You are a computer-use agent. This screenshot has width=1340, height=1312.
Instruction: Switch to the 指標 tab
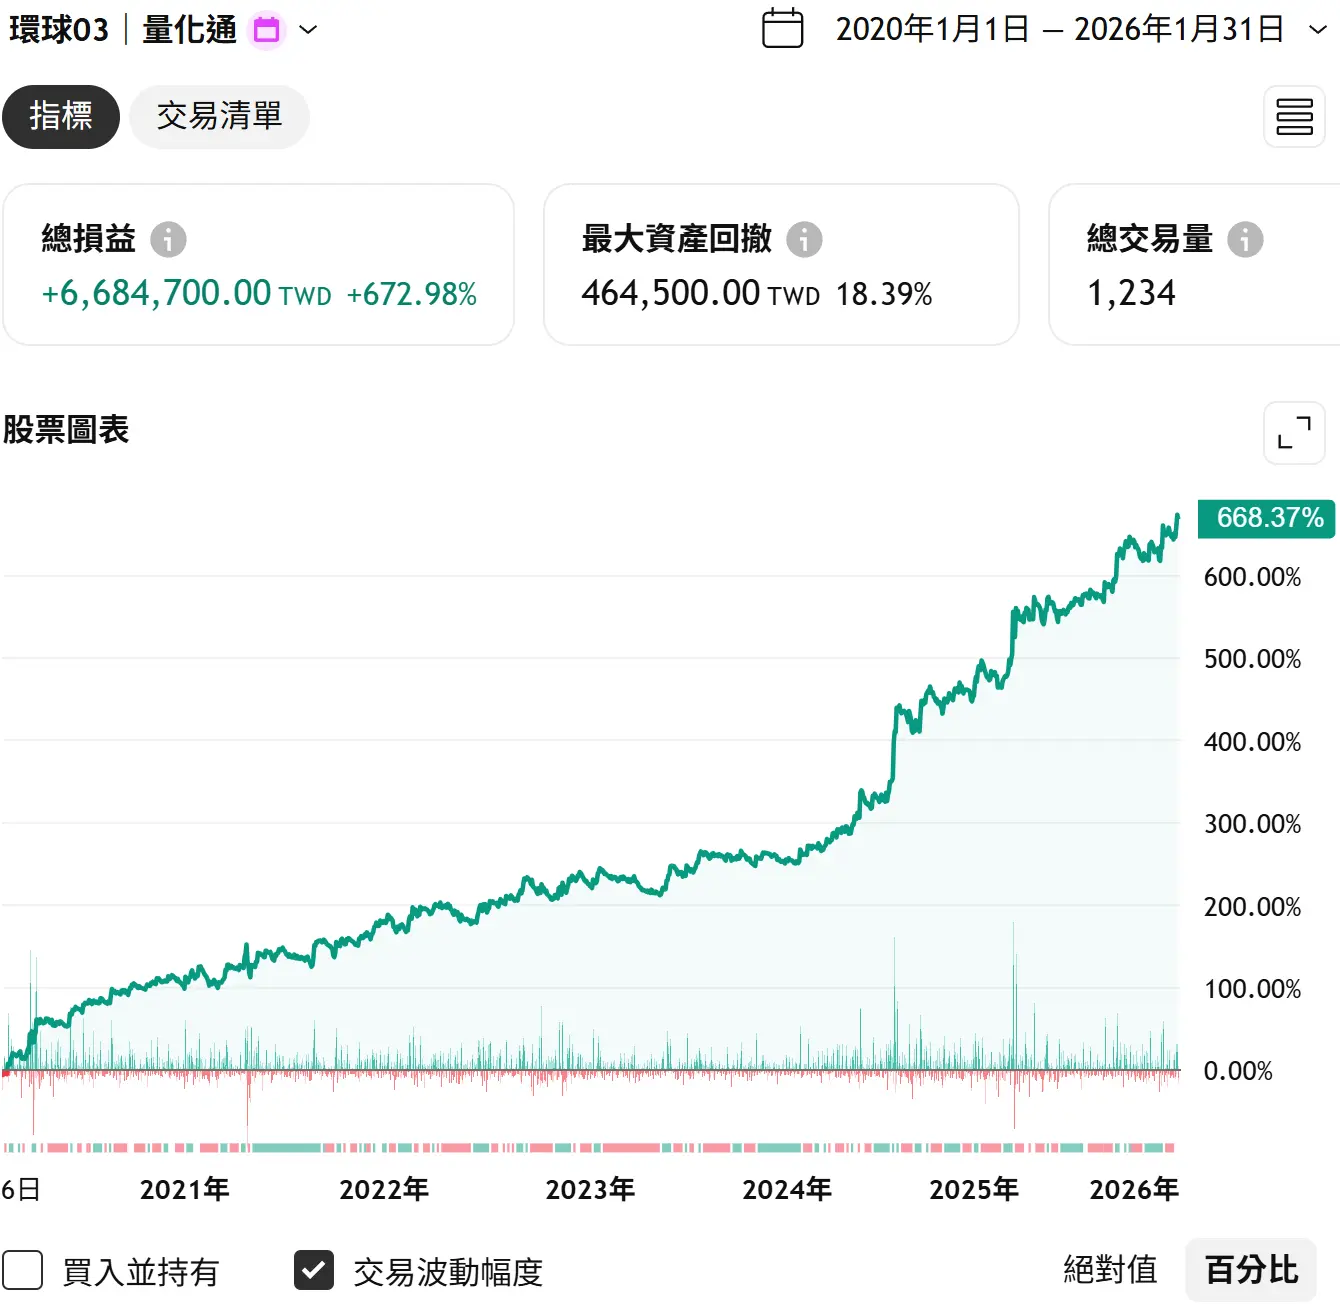[61, 117]
